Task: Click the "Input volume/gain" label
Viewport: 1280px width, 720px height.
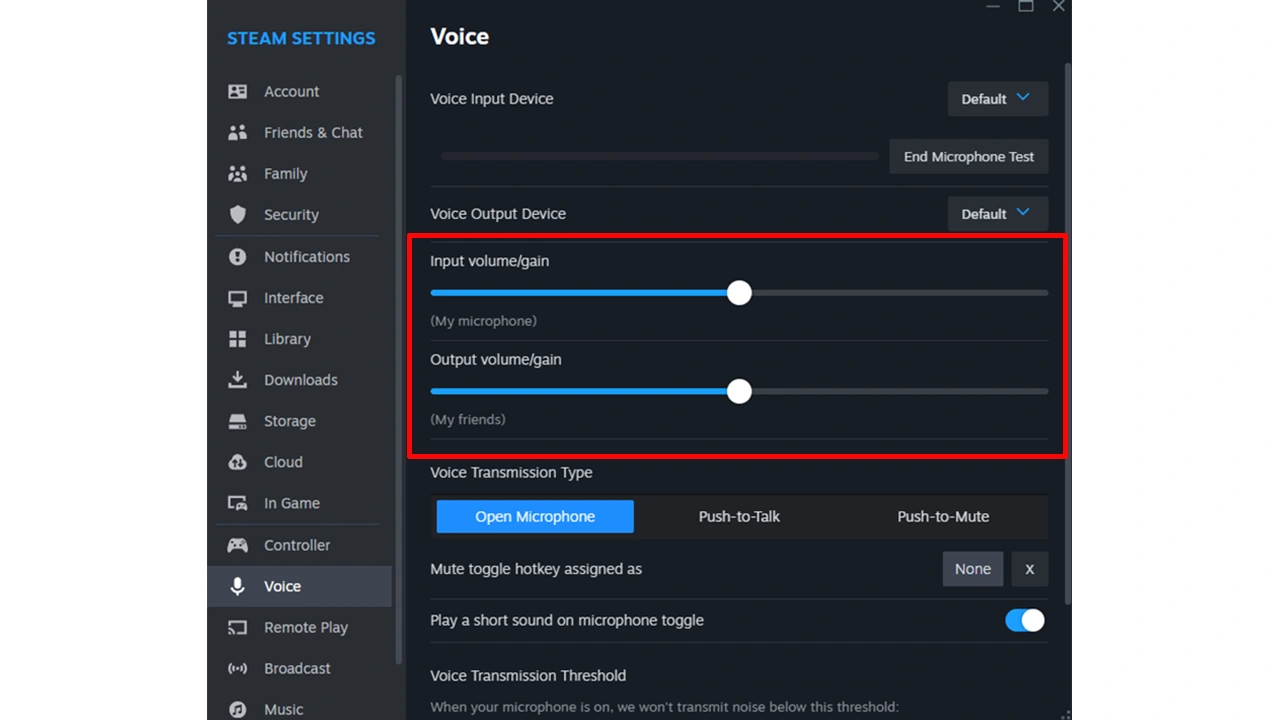Action: pyautogui.click(x=489, y=261)
